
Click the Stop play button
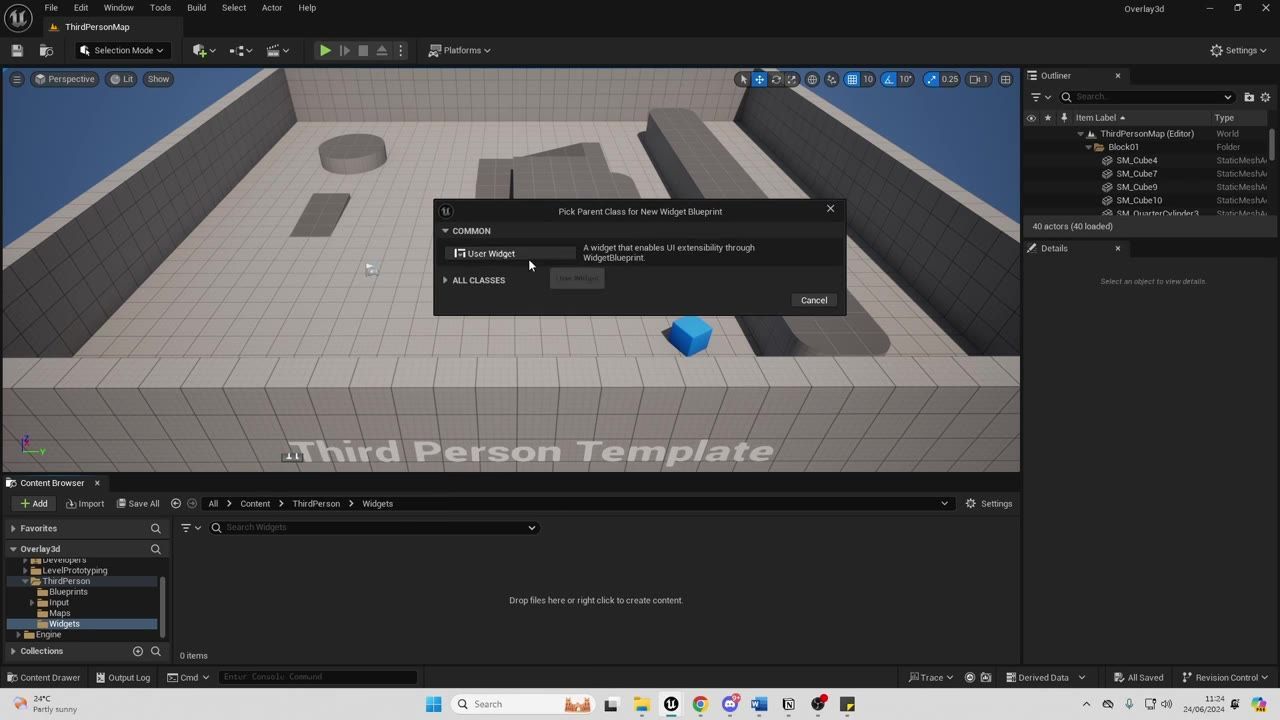click(363, 50)
